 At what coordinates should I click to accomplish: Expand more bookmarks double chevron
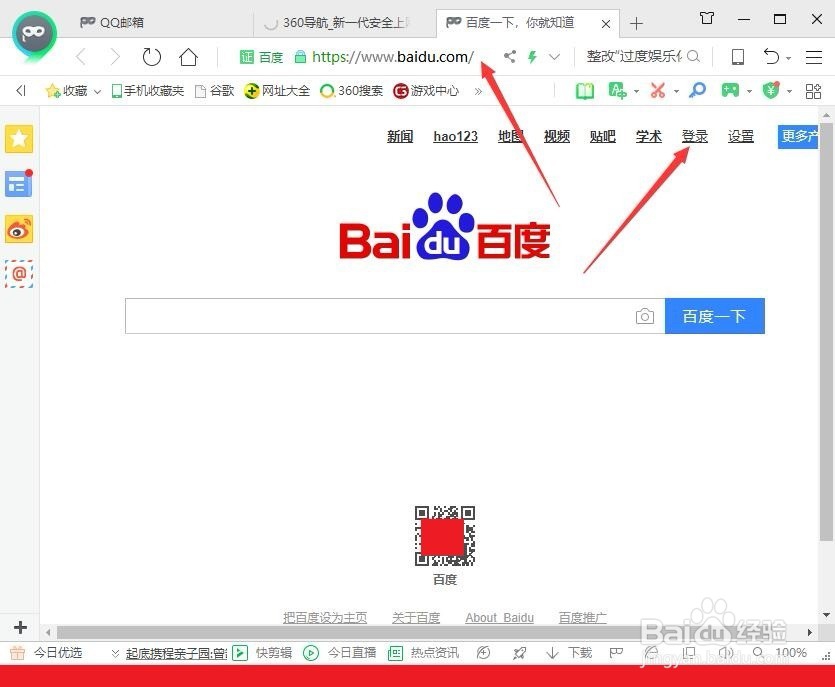[478, 91]
